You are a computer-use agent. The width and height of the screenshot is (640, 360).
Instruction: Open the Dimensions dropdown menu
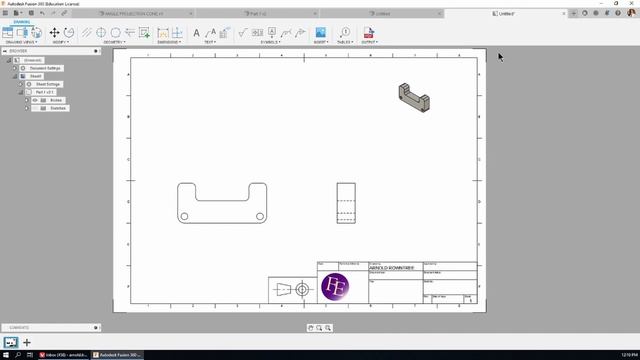tap(169, 42)
